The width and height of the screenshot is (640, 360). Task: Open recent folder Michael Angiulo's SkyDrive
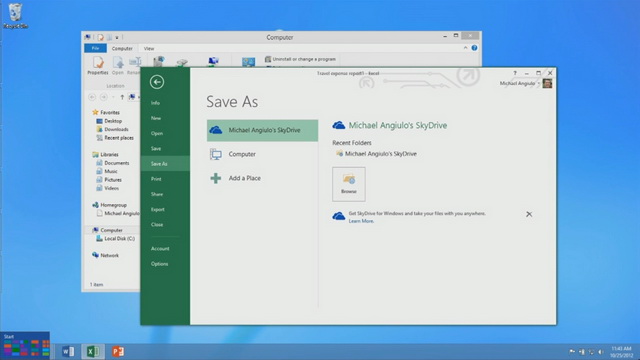click(x=376, y=154)
